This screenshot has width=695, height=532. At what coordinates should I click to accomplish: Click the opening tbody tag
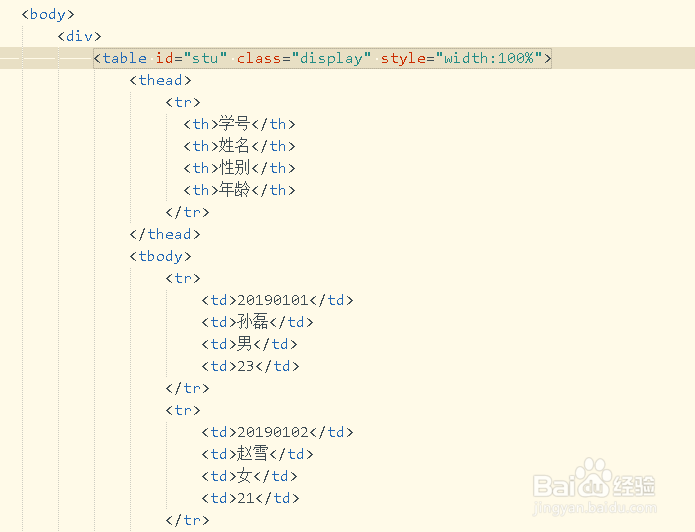coord(160,256)
